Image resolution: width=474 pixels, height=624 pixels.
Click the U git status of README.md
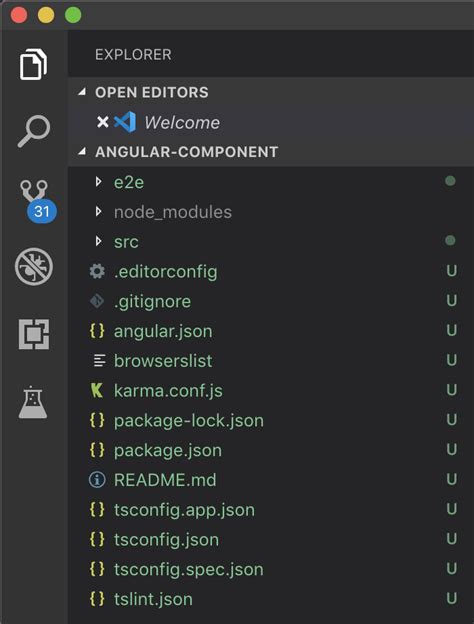(x=451, y=479)
